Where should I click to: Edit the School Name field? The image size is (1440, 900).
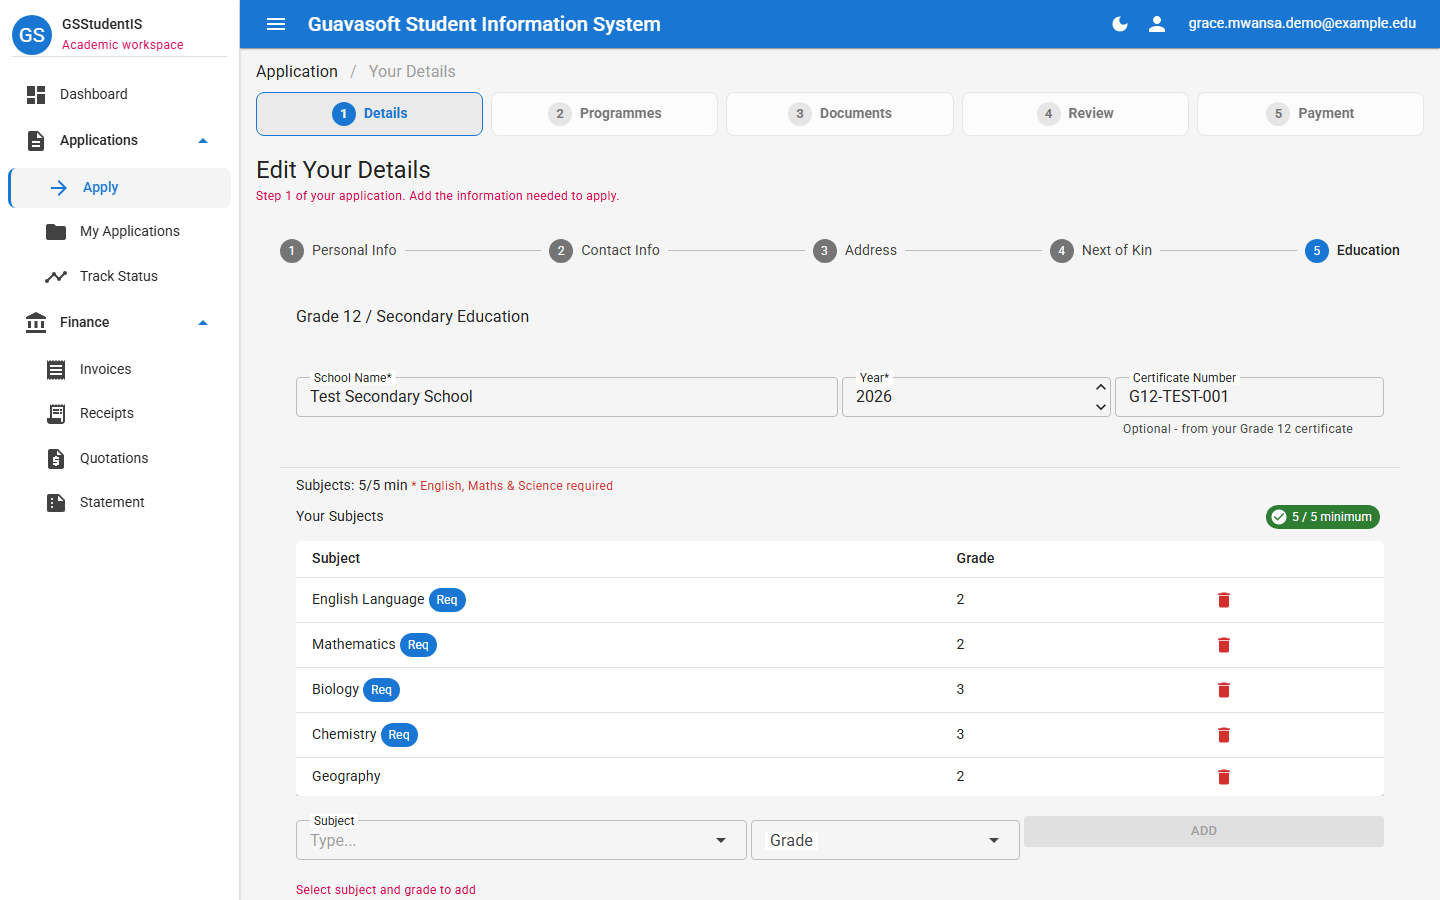coord(567,397)
